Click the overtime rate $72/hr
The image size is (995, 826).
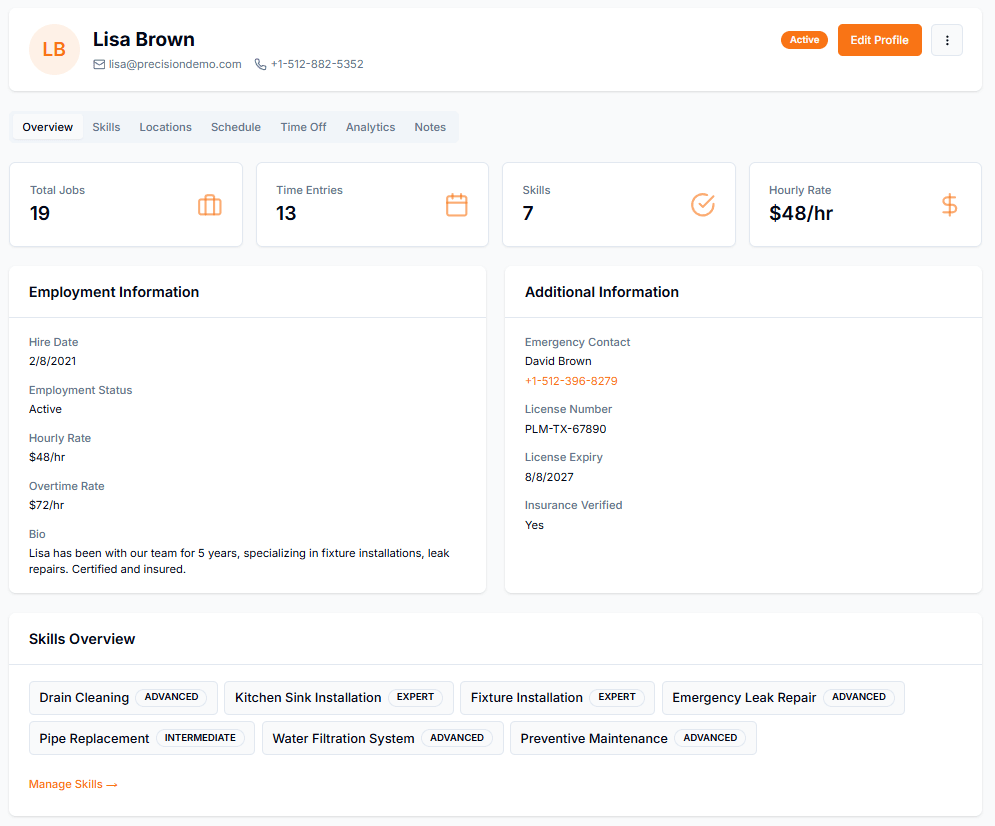[x=46, y=505]
